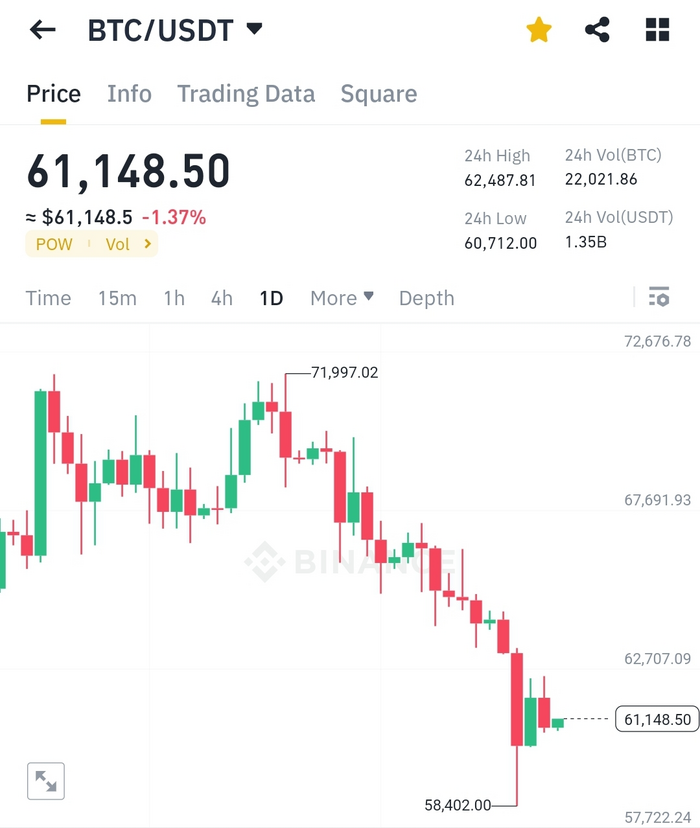Open the four-squares grid menu icon

pyautogui.click(x=657, y=30)
